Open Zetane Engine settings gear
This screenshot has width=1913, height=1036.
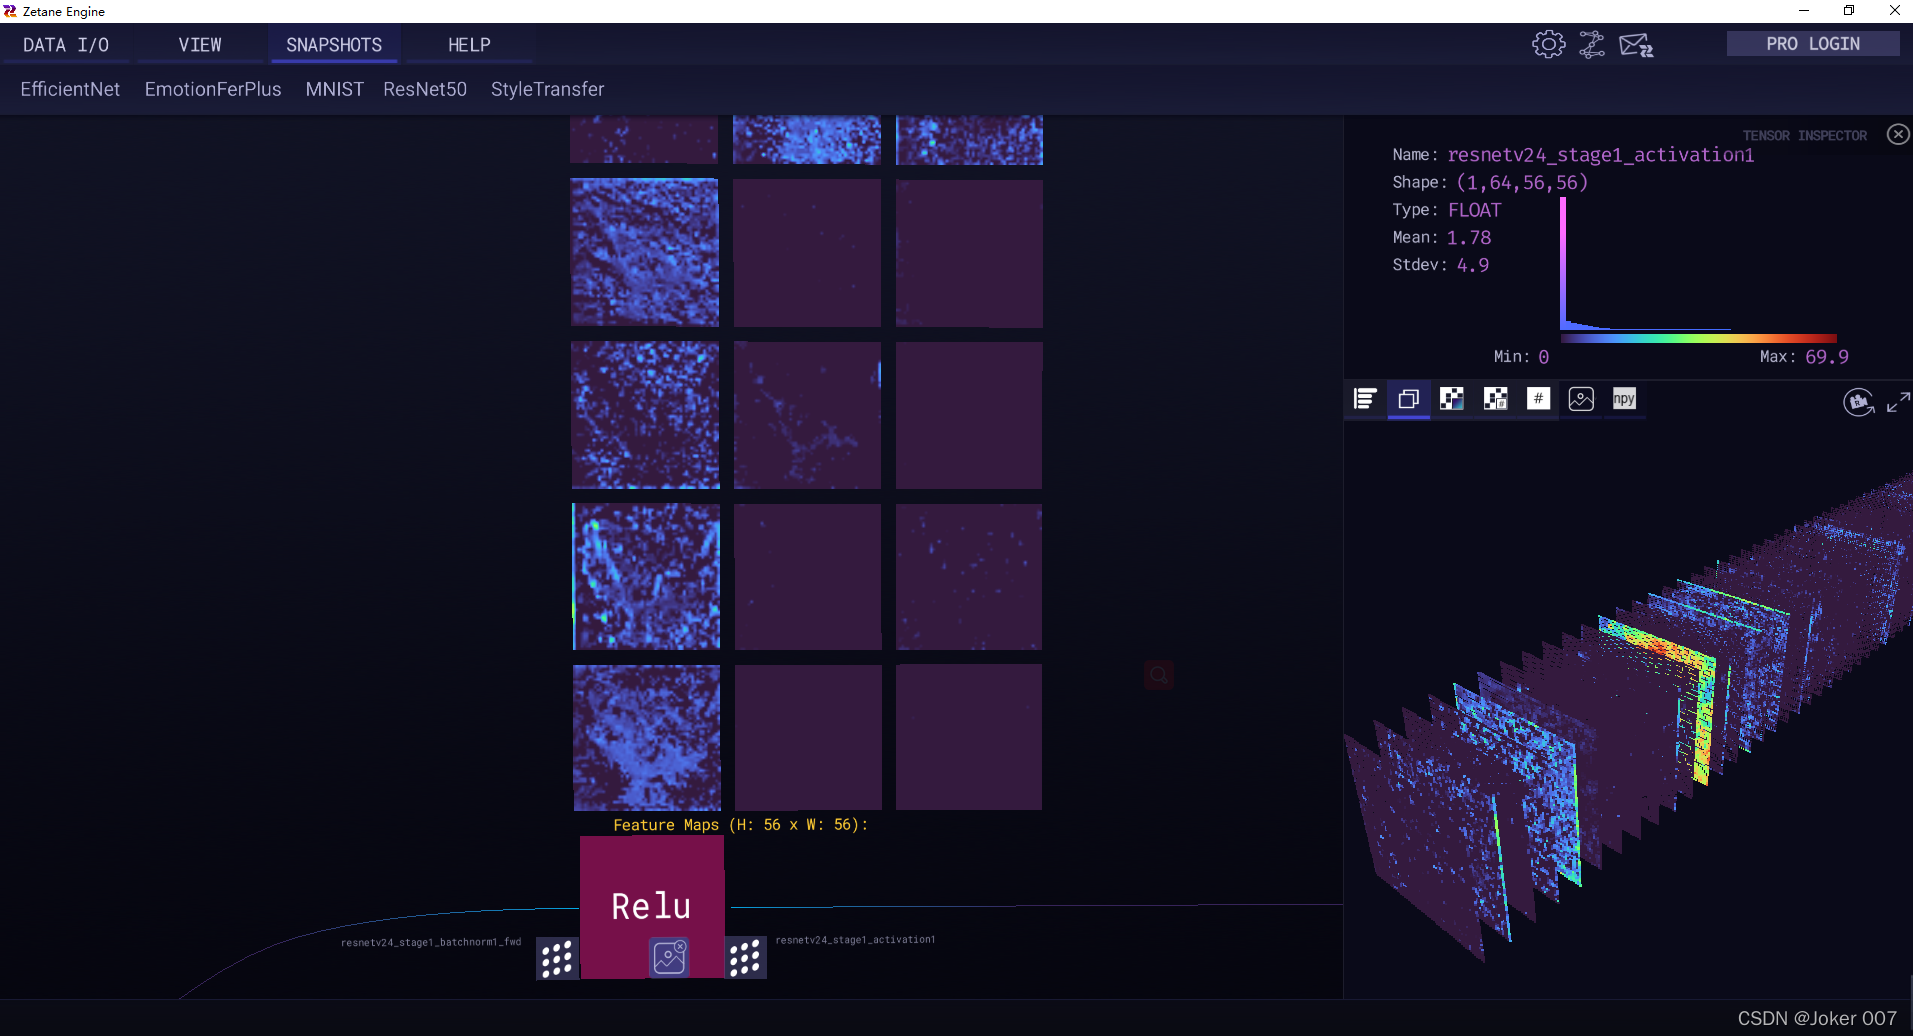(x=1548, y=44)
